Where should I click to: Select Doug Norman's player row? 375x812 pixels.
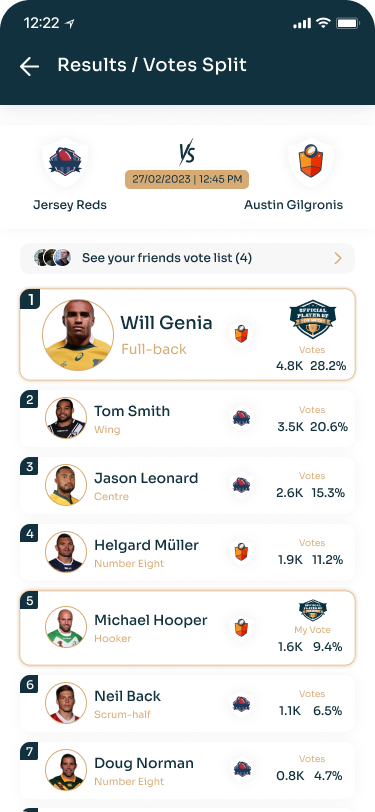tap(188, 770)
